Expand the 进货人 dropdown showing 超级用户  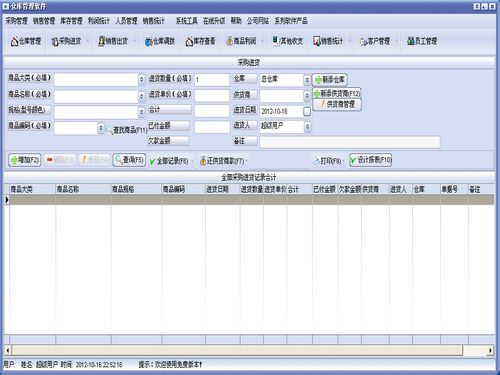(x=307, y=127)
